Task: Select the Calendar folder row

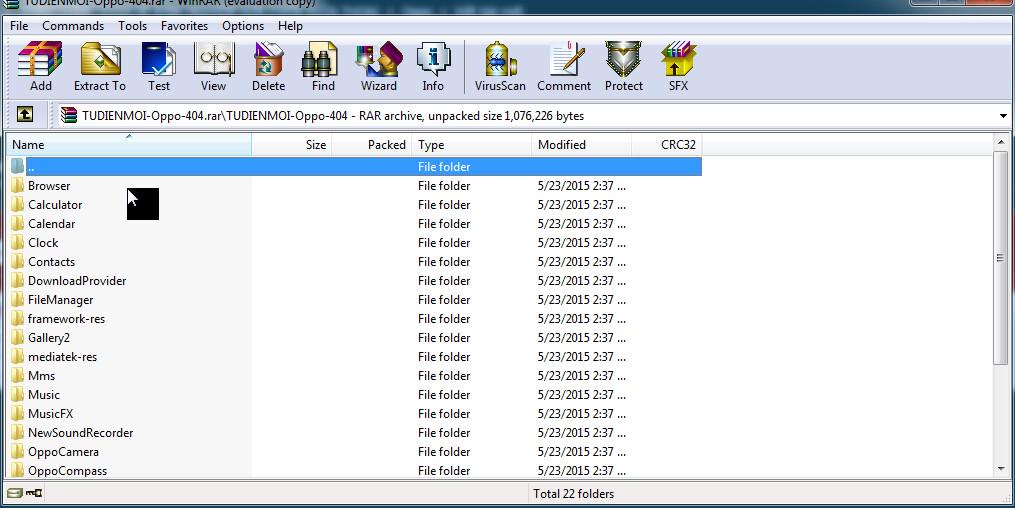Action: point(354,223)
